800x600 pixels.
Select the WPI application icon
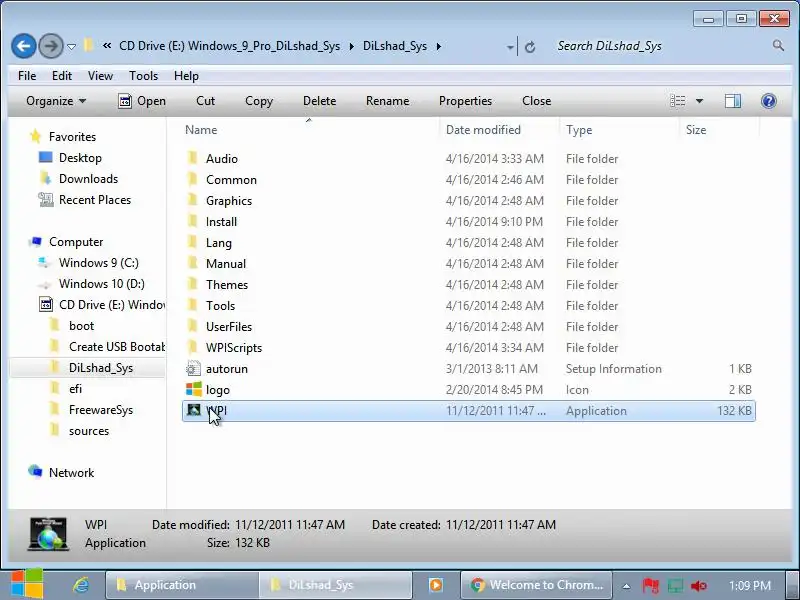(194, 410)
